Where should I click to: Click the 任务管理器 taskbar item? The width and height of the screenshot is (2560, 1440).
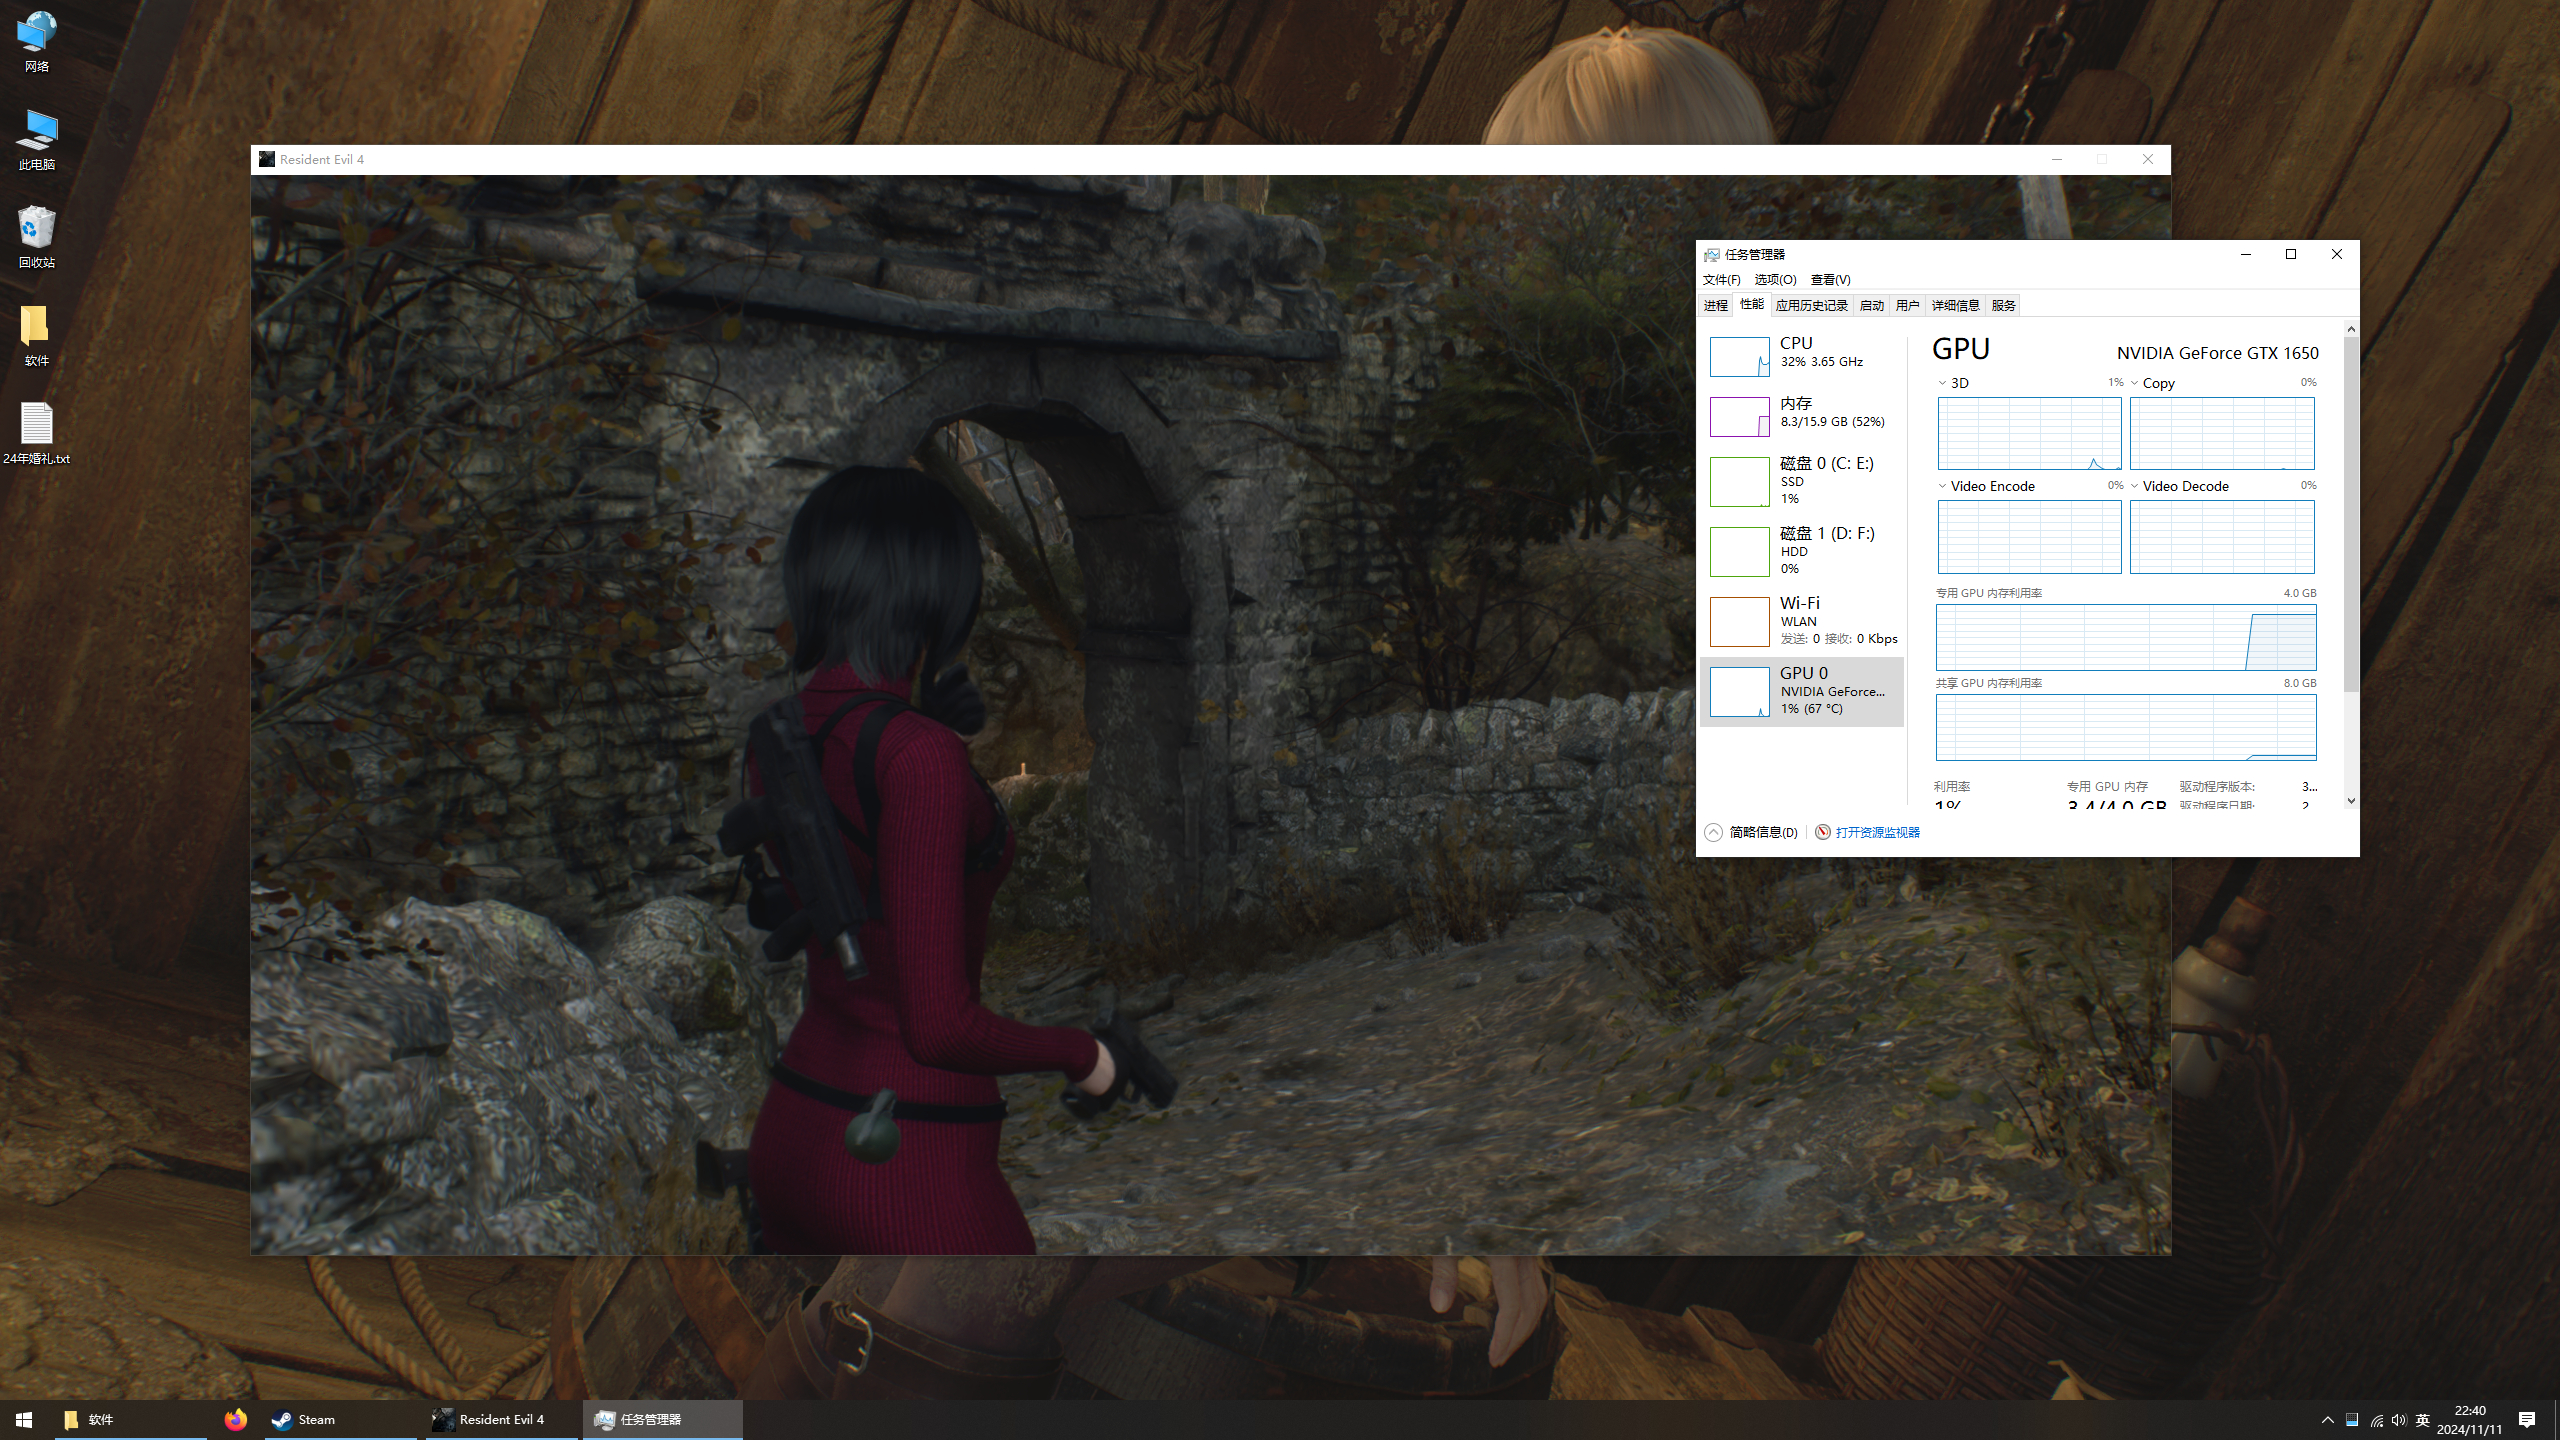(x=663, y=1419)
